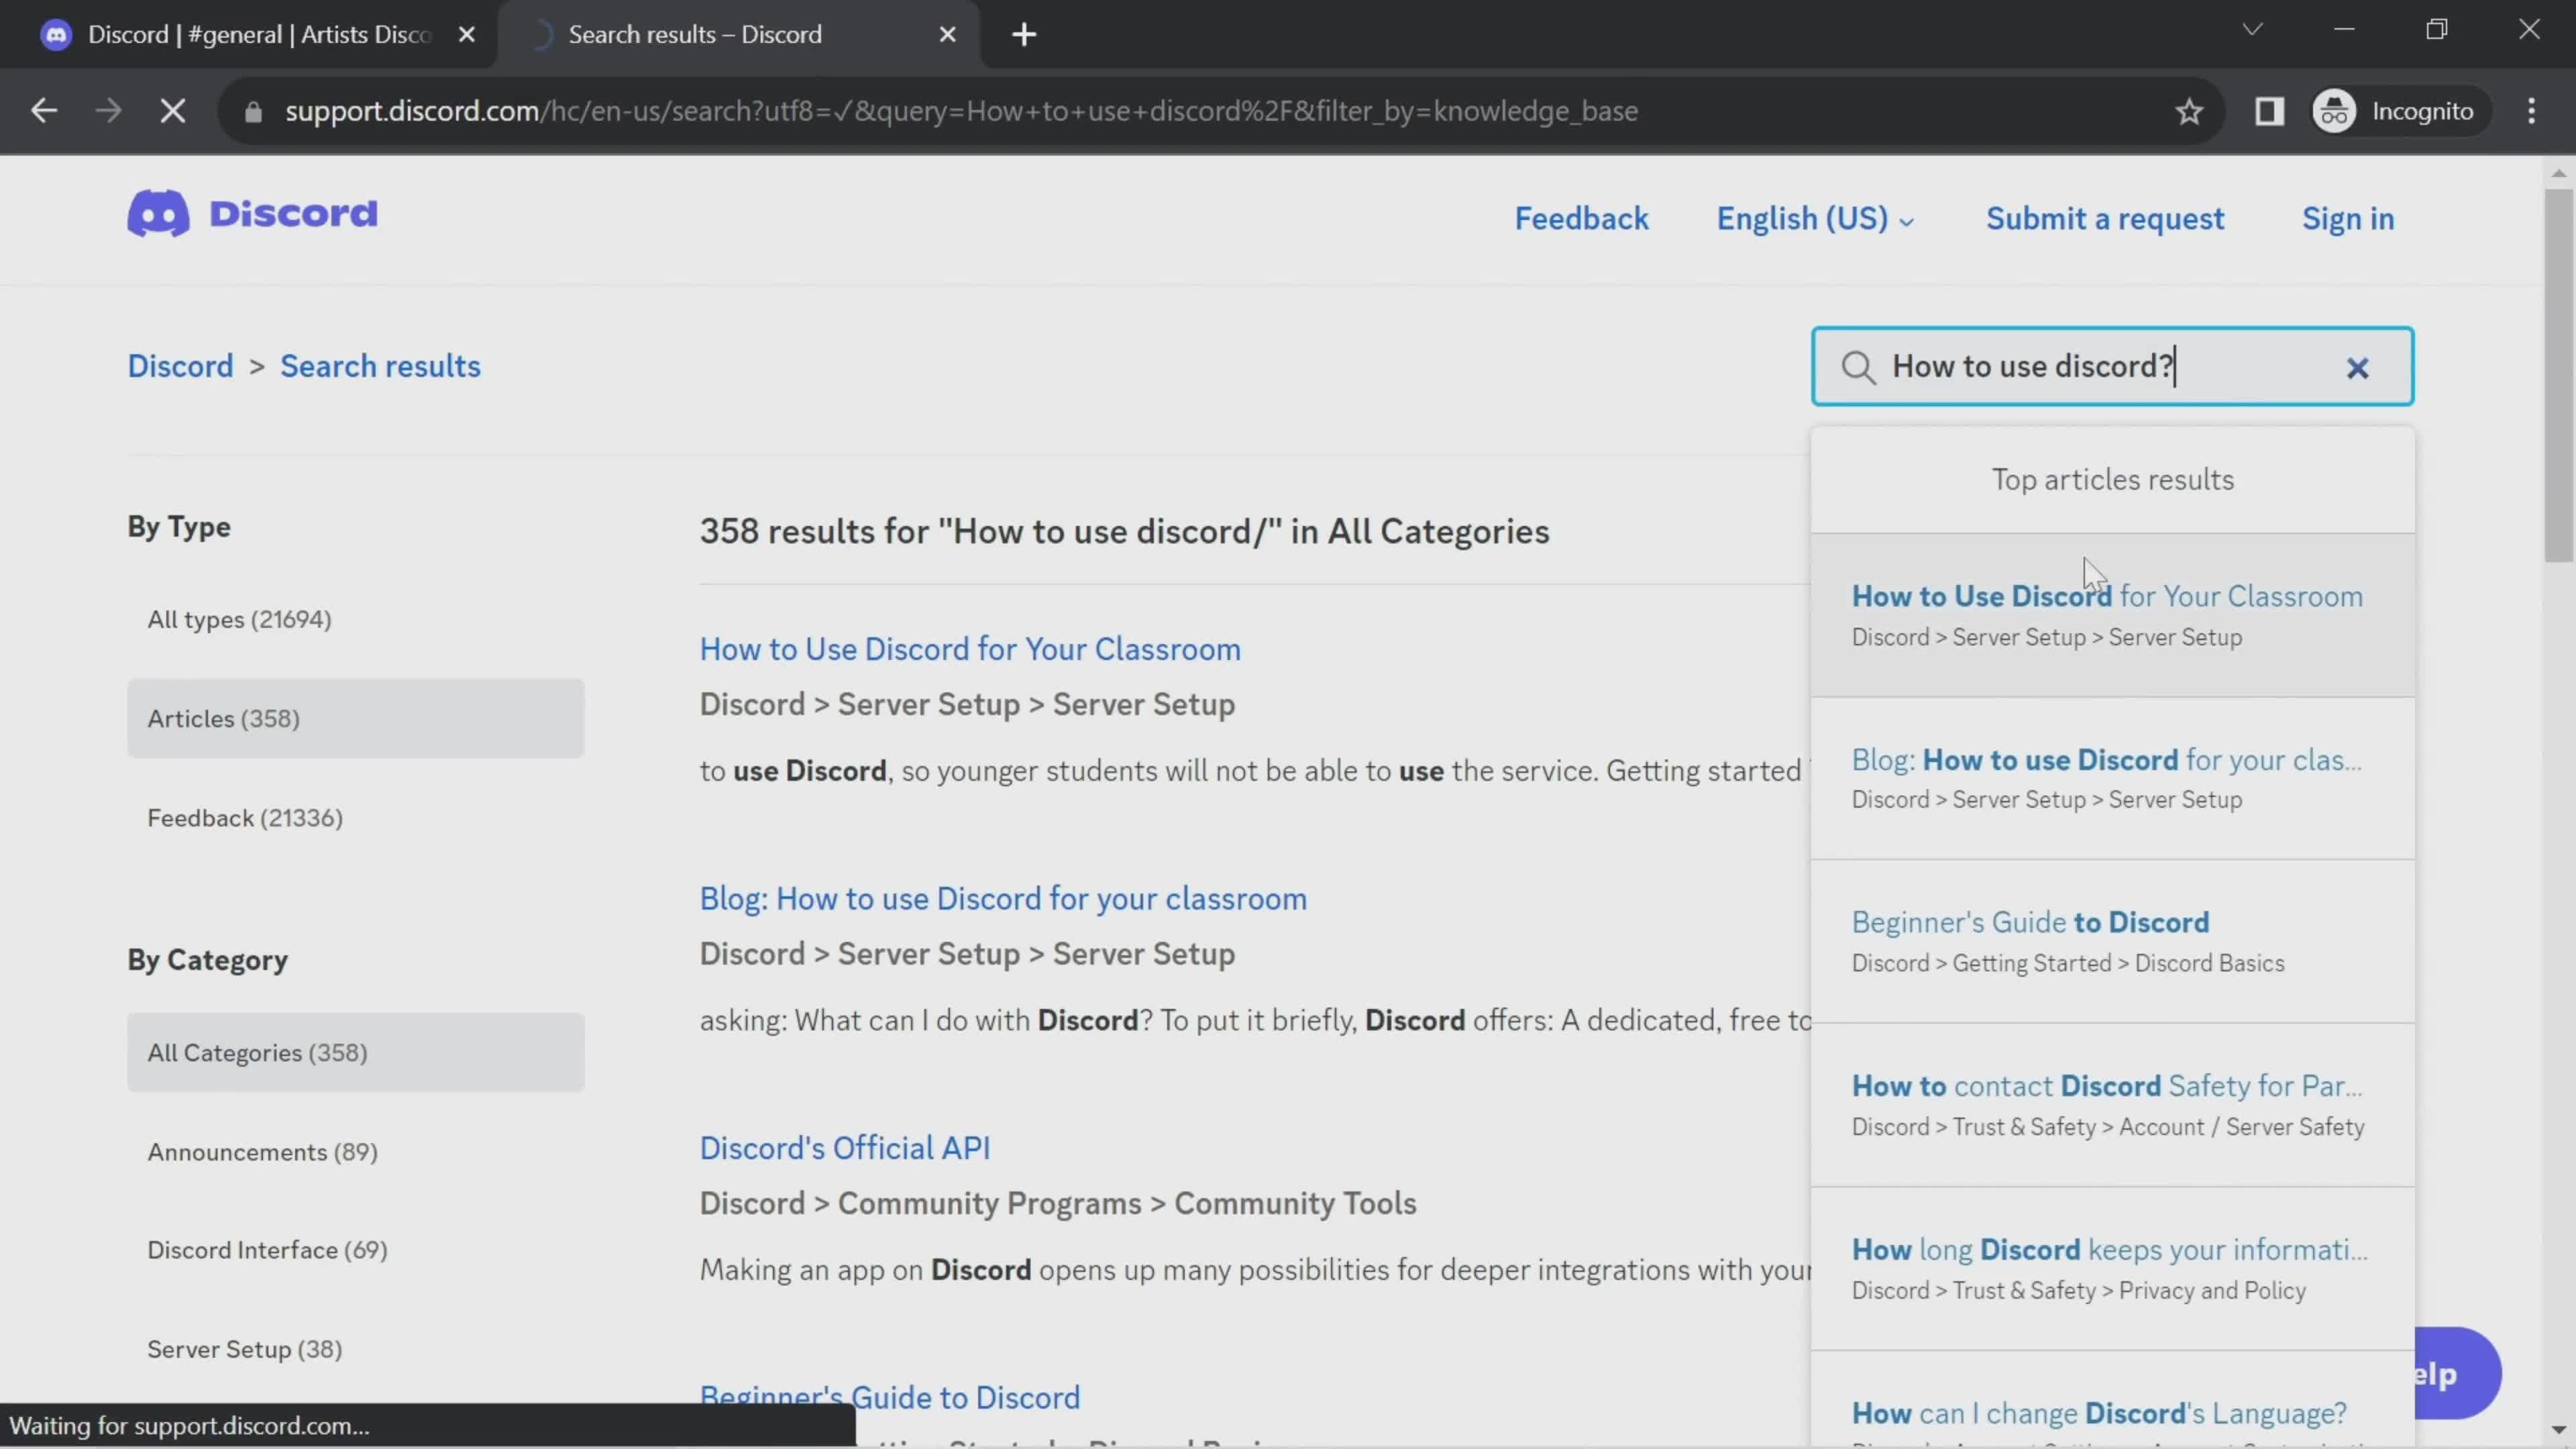
Task: Clear the search field with the X
Action: pyautogui.click(x=2357, y=368)
